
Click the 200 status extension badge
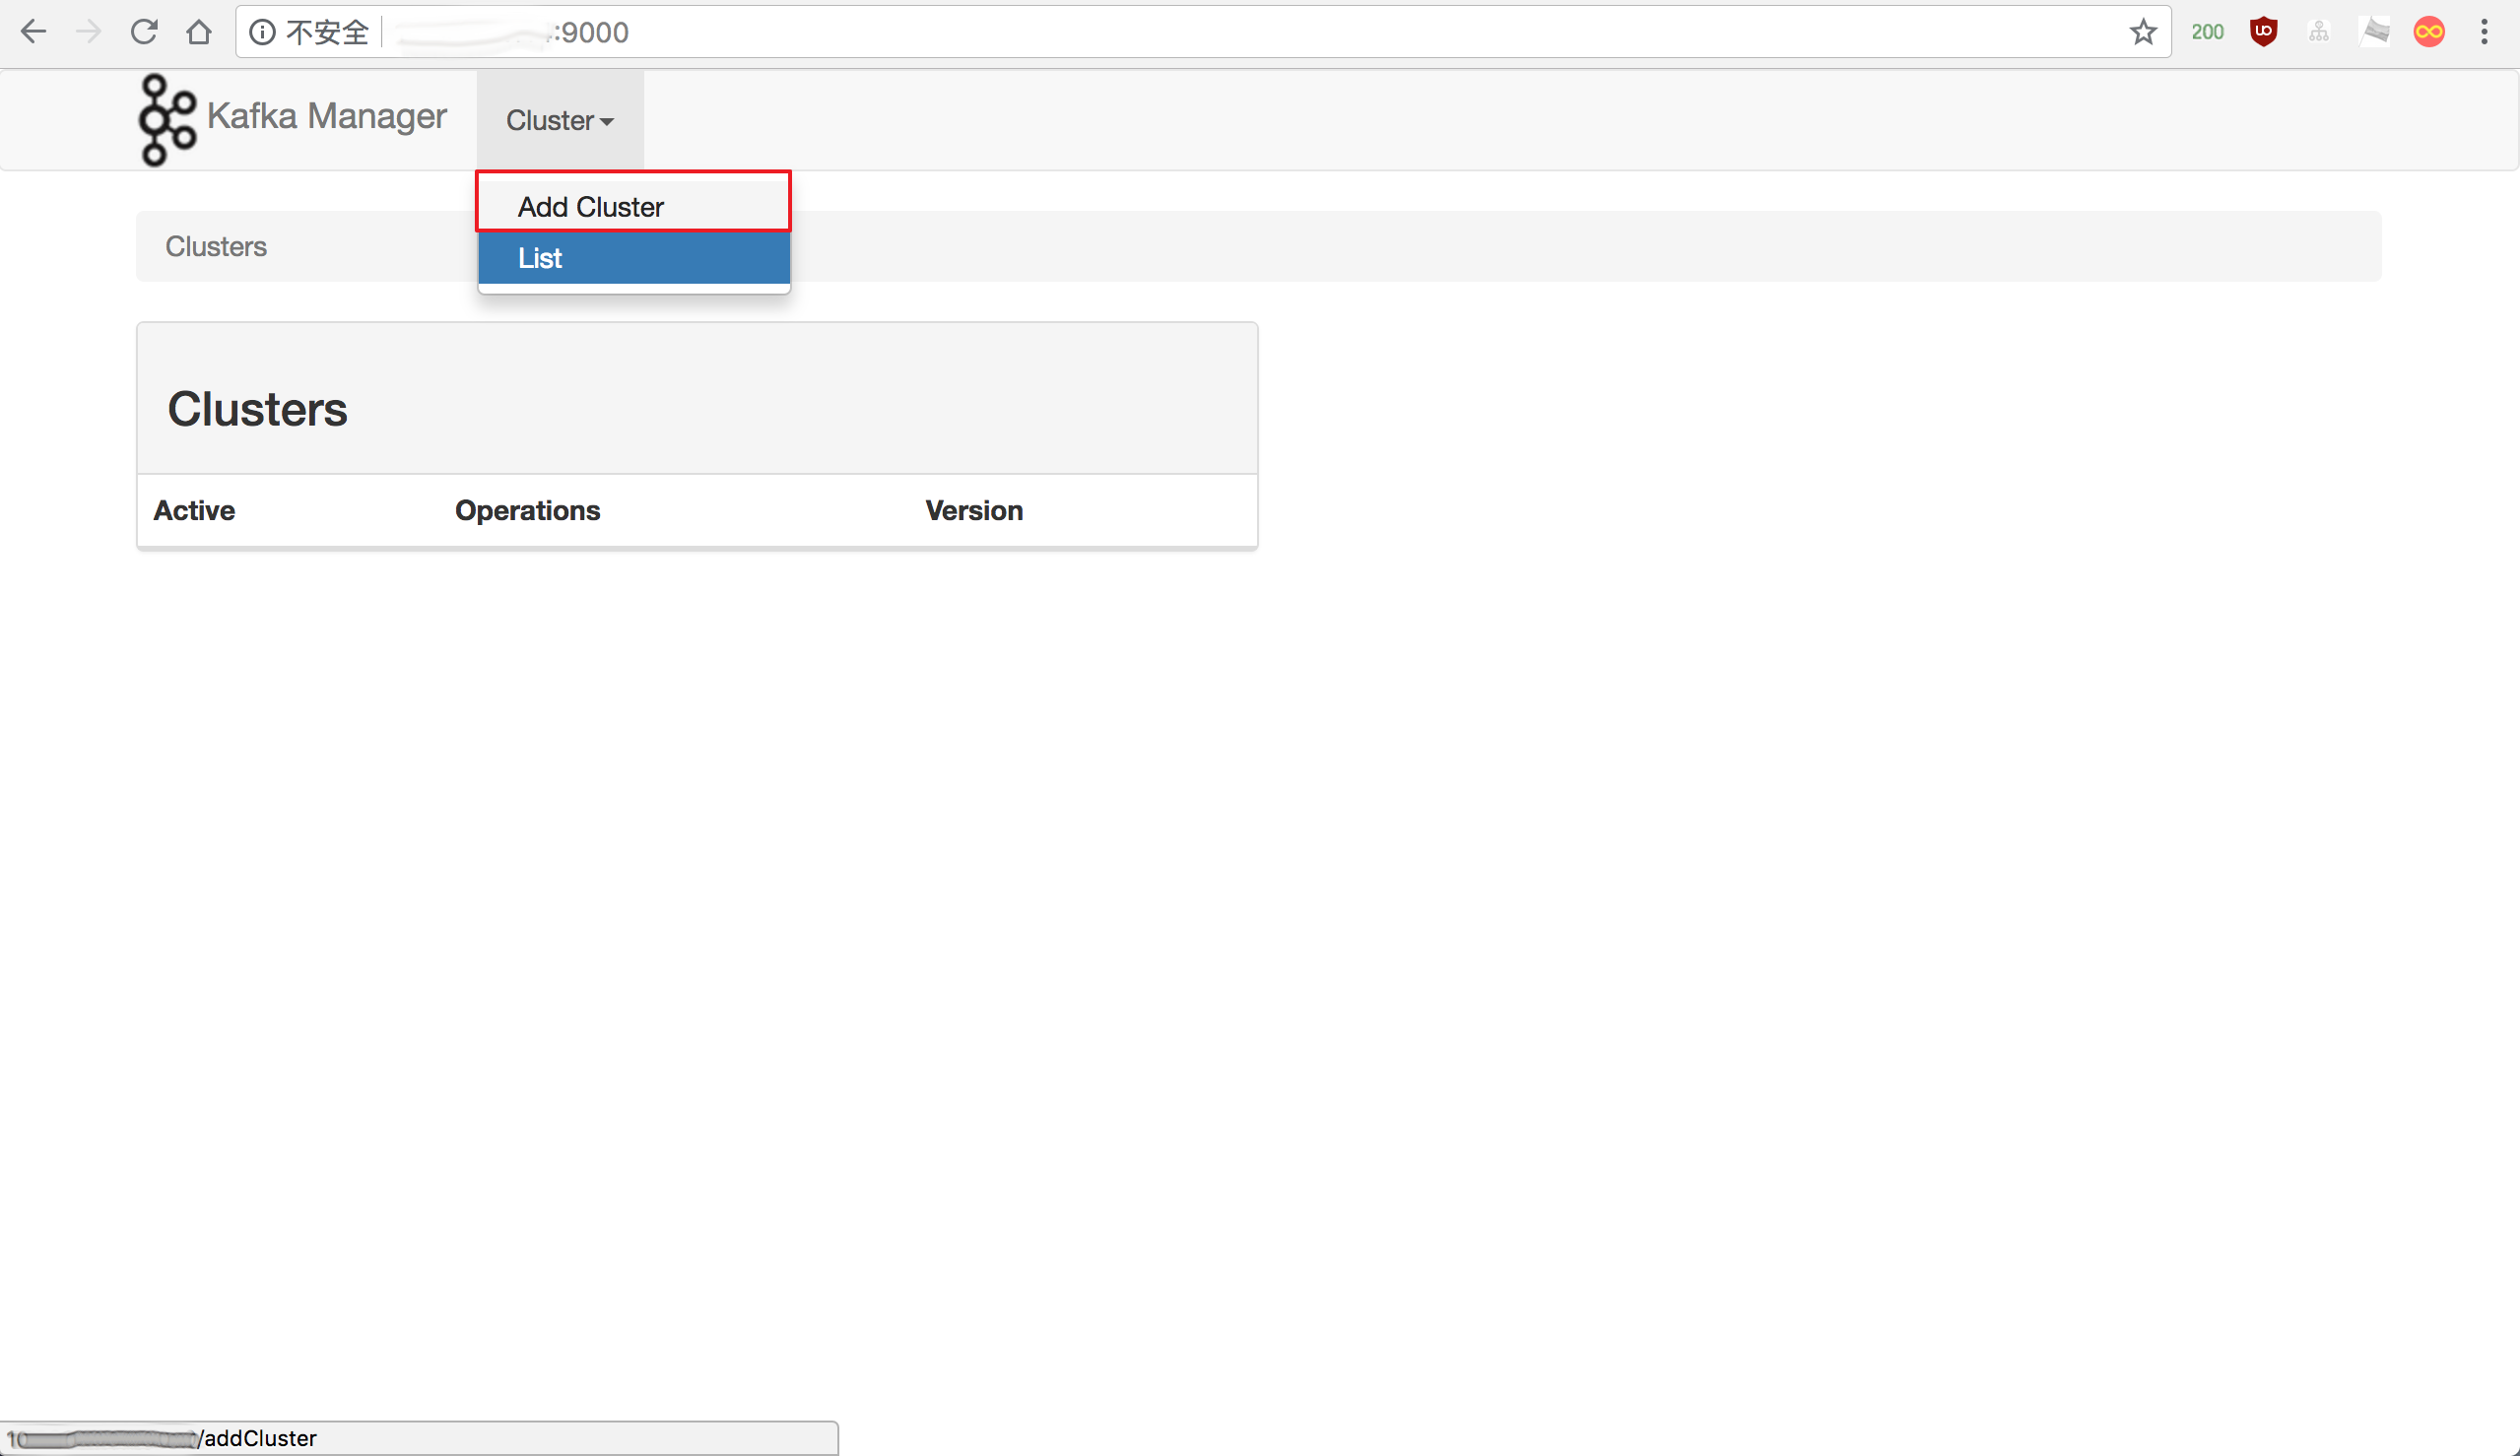click(2207, 32)
